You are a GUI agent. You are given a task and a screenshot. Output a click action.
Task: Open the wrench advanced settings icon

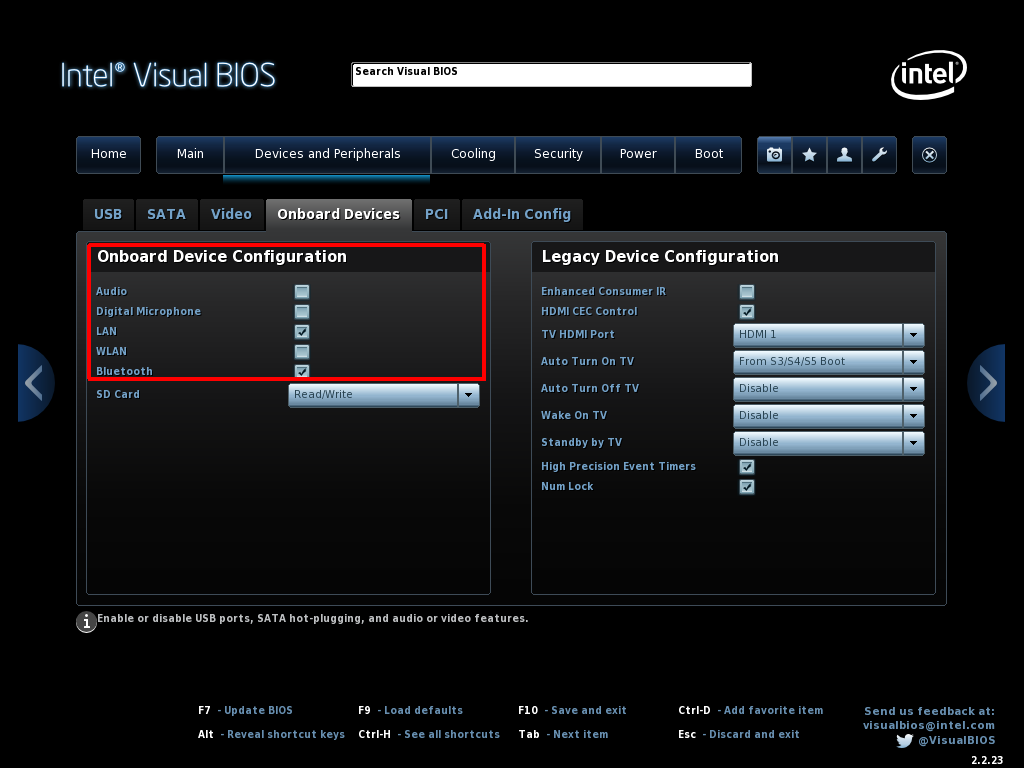point(880,155)
